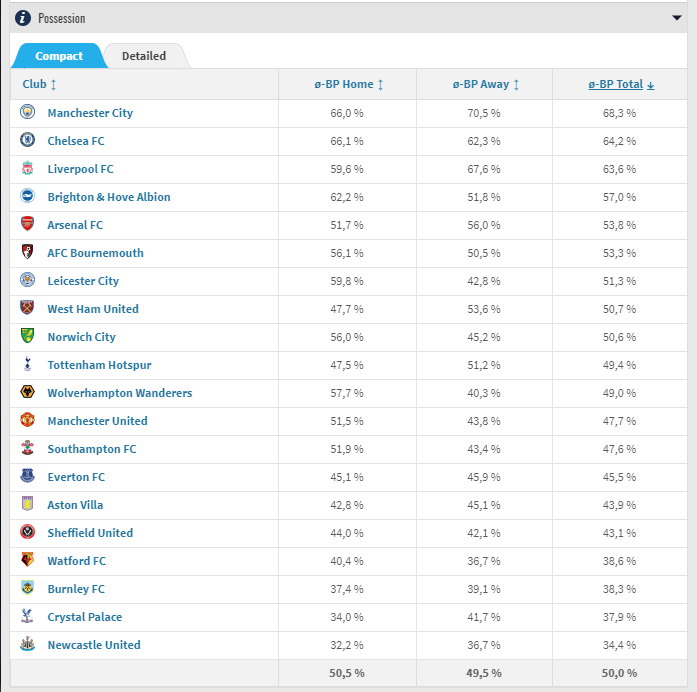
Task: Collapse the Possession box arrow
Action: tap(677, 18)
